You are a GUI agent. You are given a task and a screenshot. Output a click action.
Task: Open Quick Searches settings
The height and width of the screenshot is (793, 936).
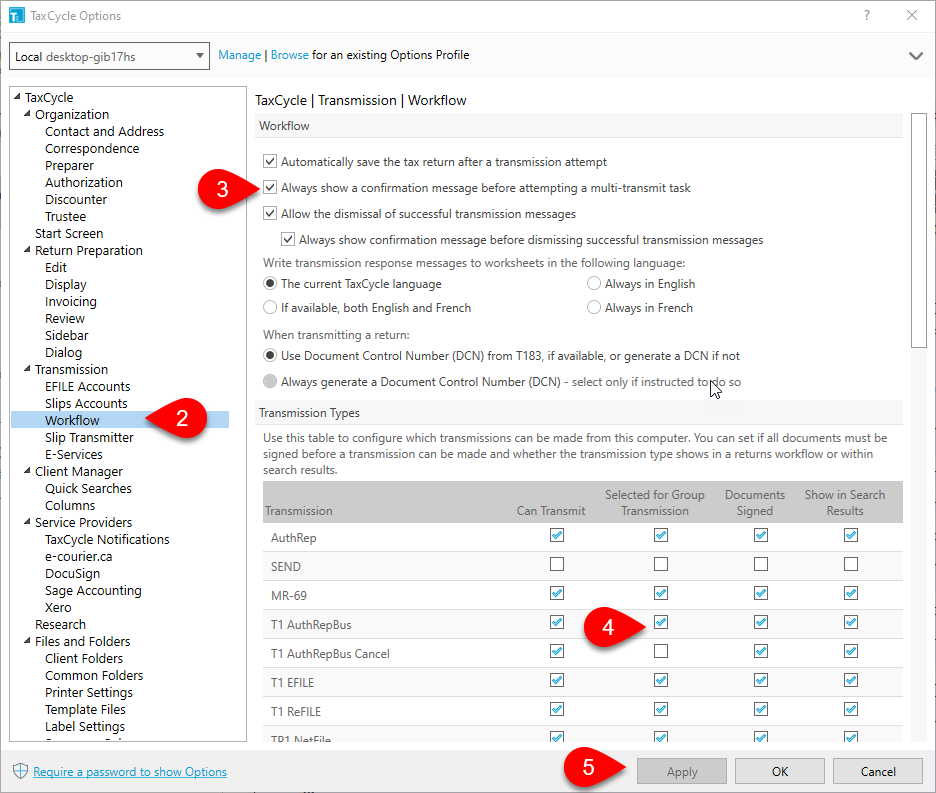pyautogui.click(x=88, y=488)
